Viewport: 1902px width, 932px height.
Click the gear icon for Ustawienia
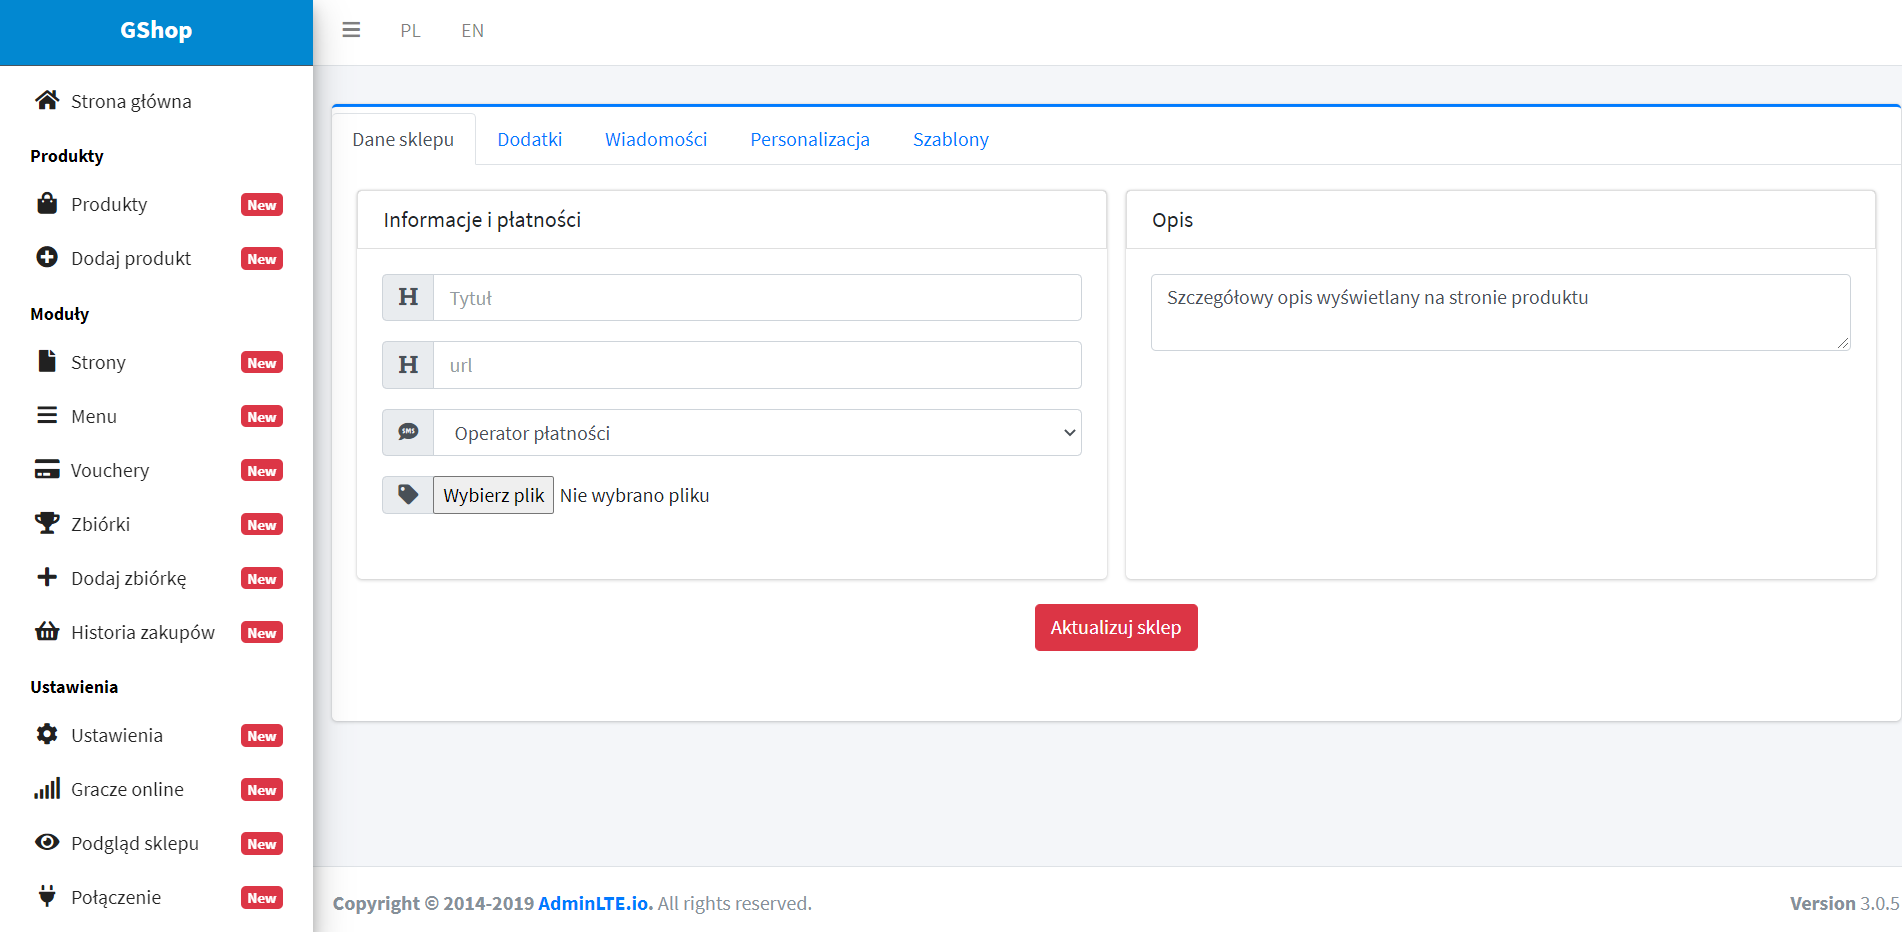pyautogui.click(x=47, y=735)
